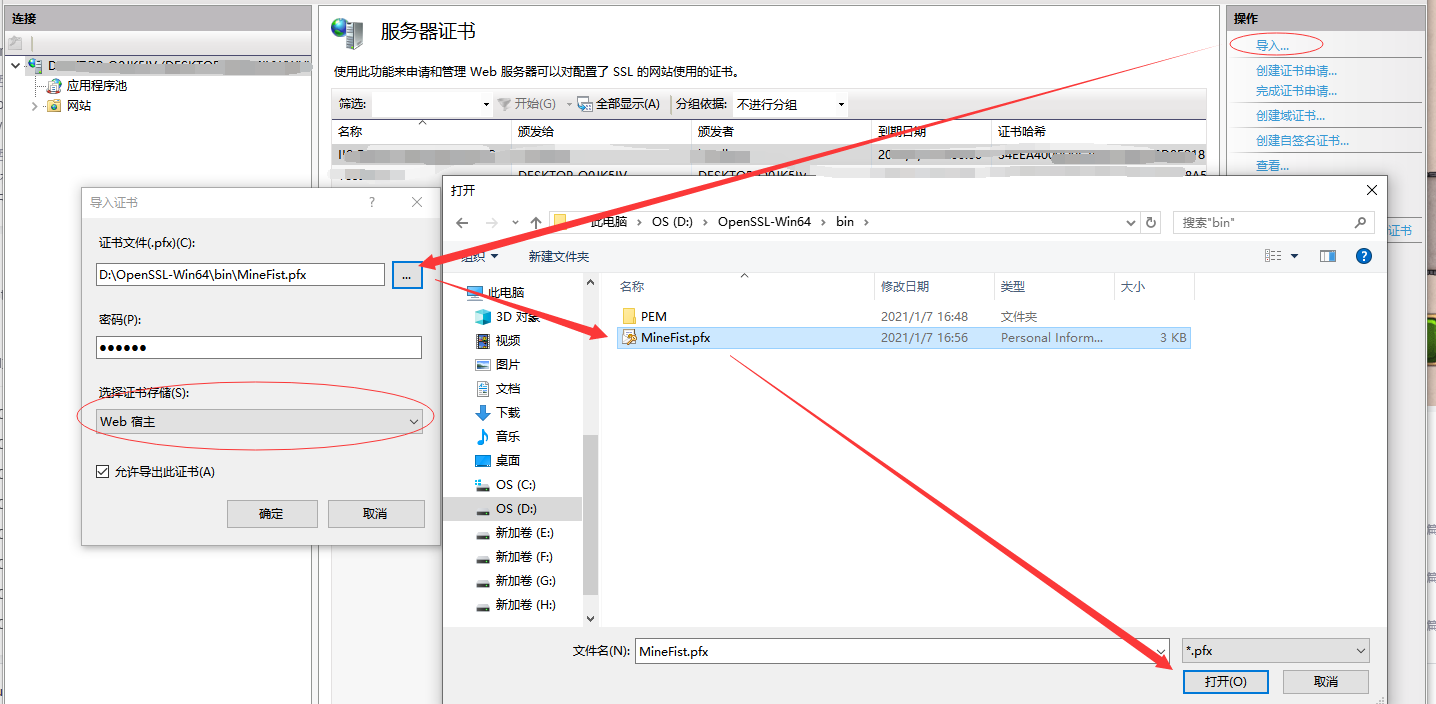The image size is (1436, 704).
Task: Toggle the preview pane in the Open dialog
Action: (x=1327, y=255)
